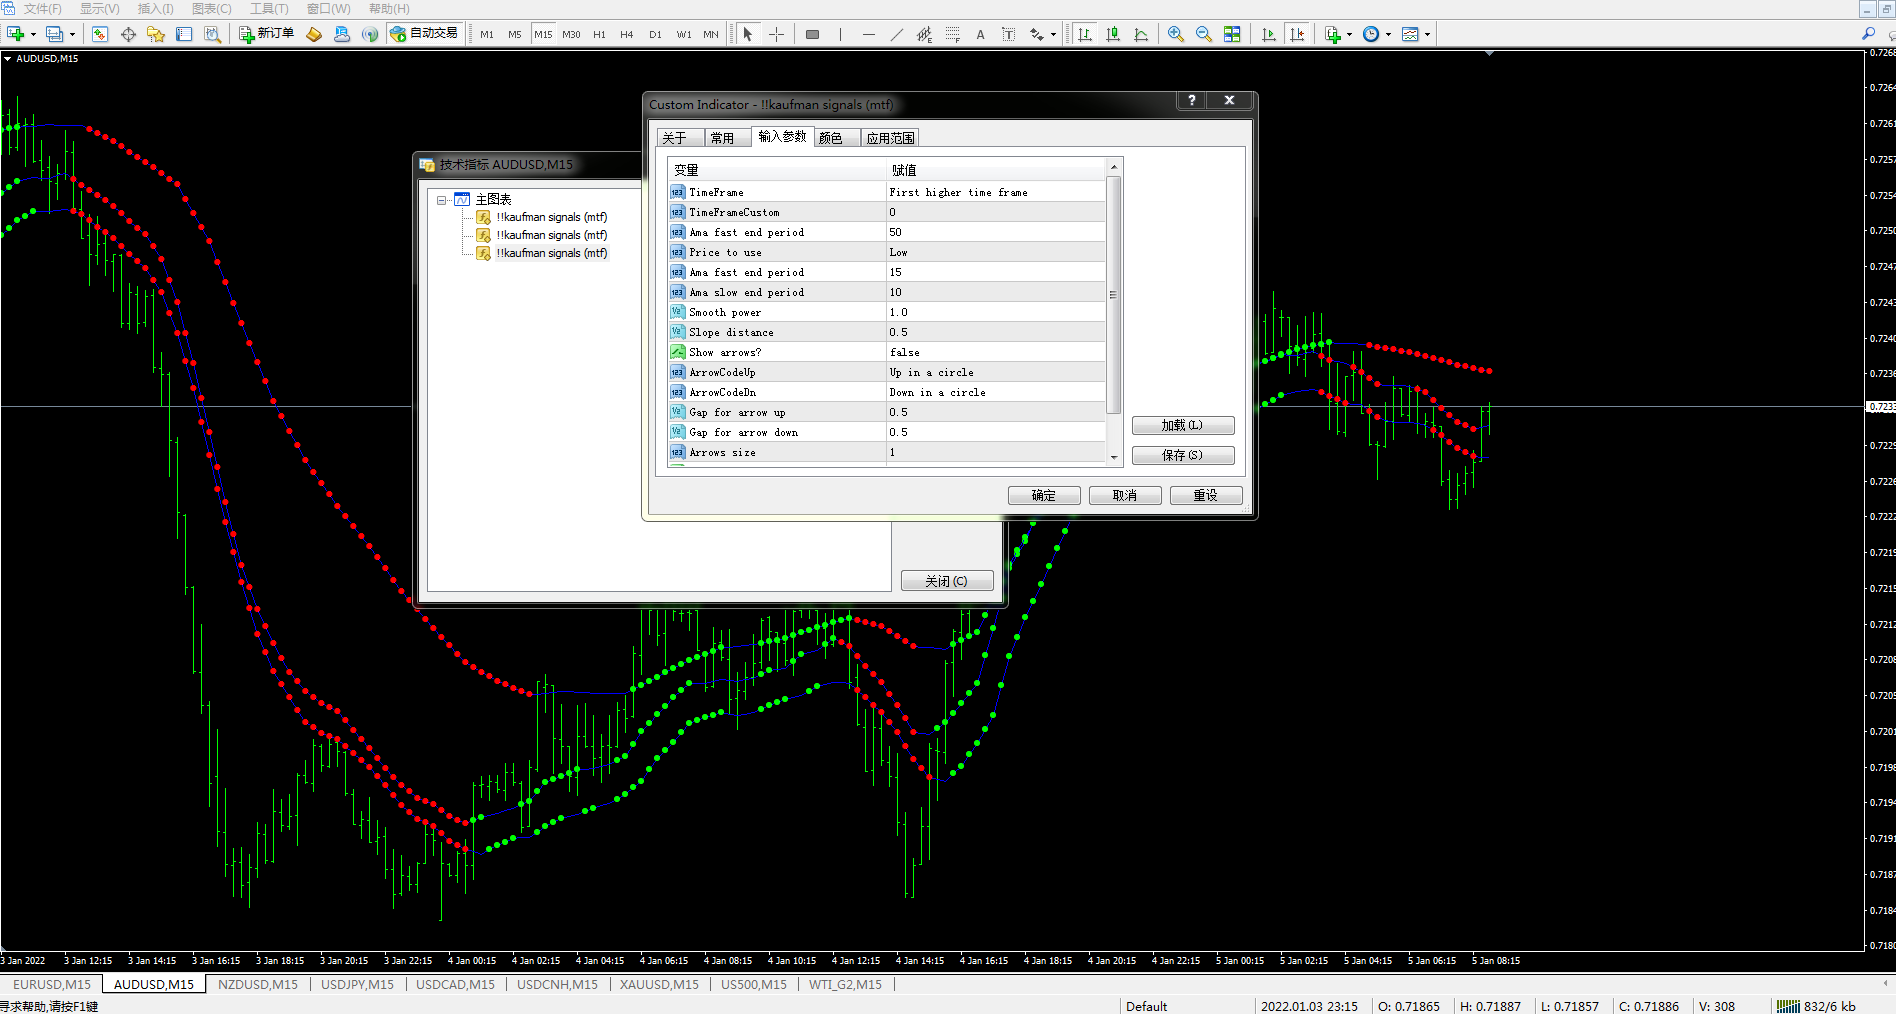The height and width of the screenshot is (1014, 1896).
Task: Select the text label tool A
Action: pyautogui.click(x=980, y=34)
